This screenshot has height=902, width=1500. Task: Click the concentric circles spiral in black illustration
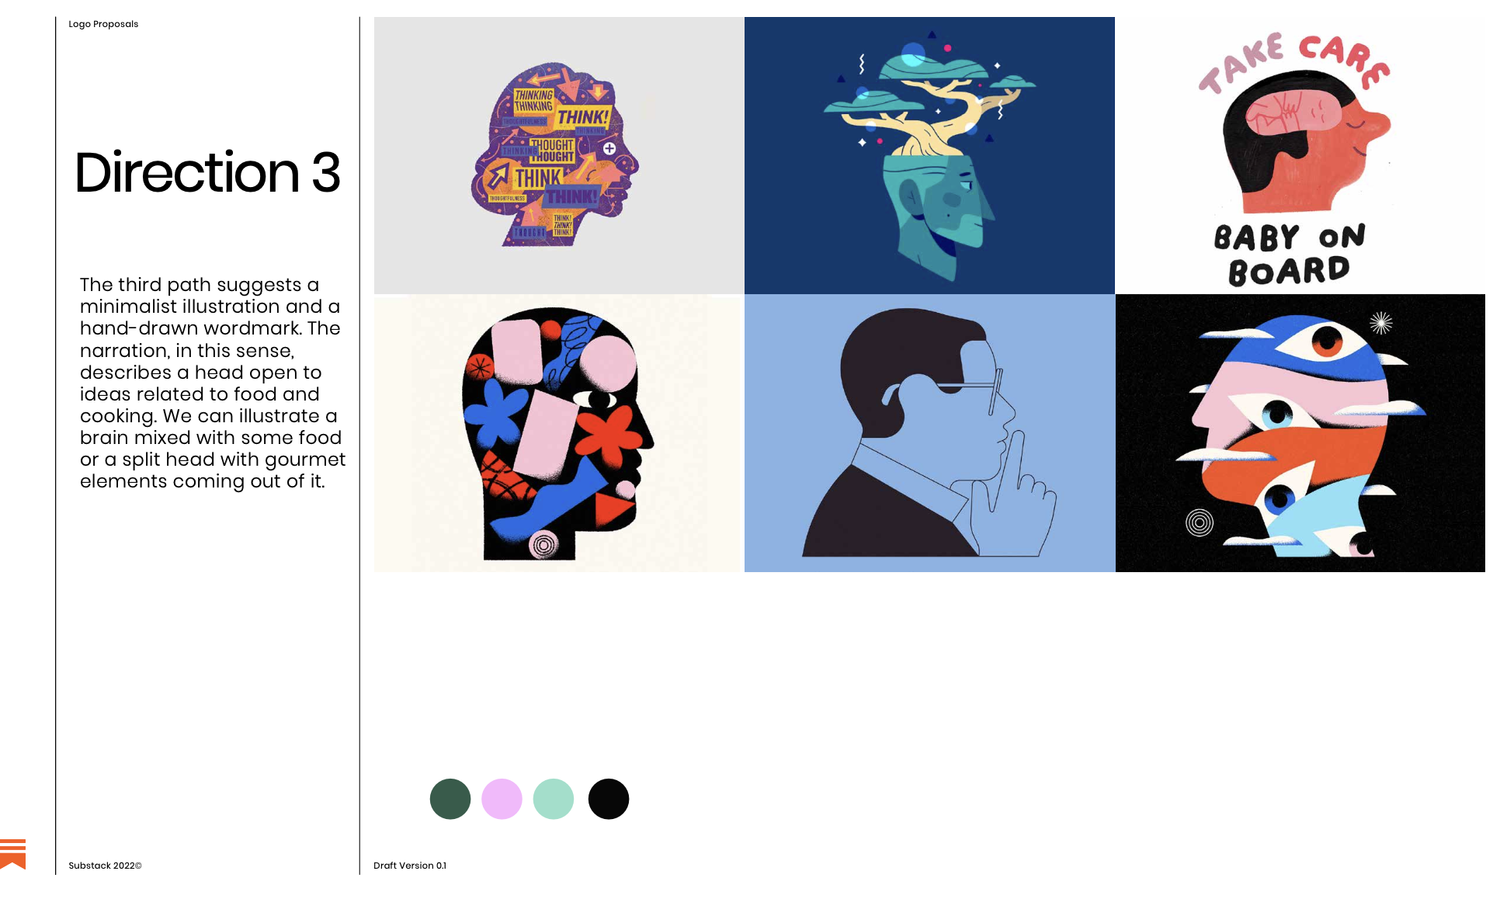[x=1199, y=522]
